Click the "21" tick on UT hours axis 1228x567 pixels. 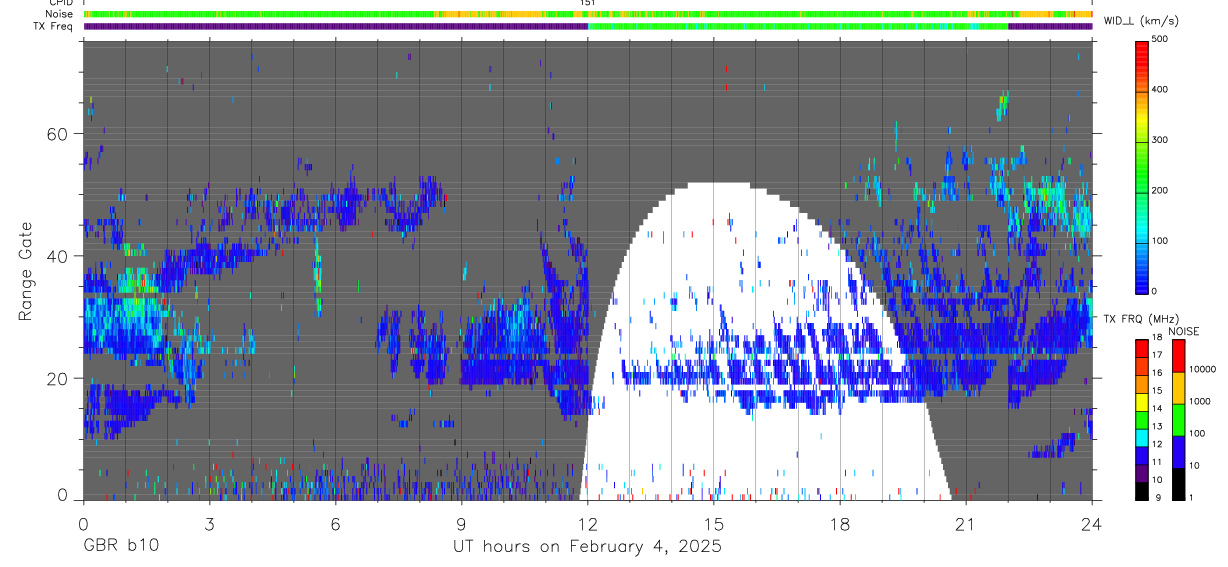pos(966,523)
